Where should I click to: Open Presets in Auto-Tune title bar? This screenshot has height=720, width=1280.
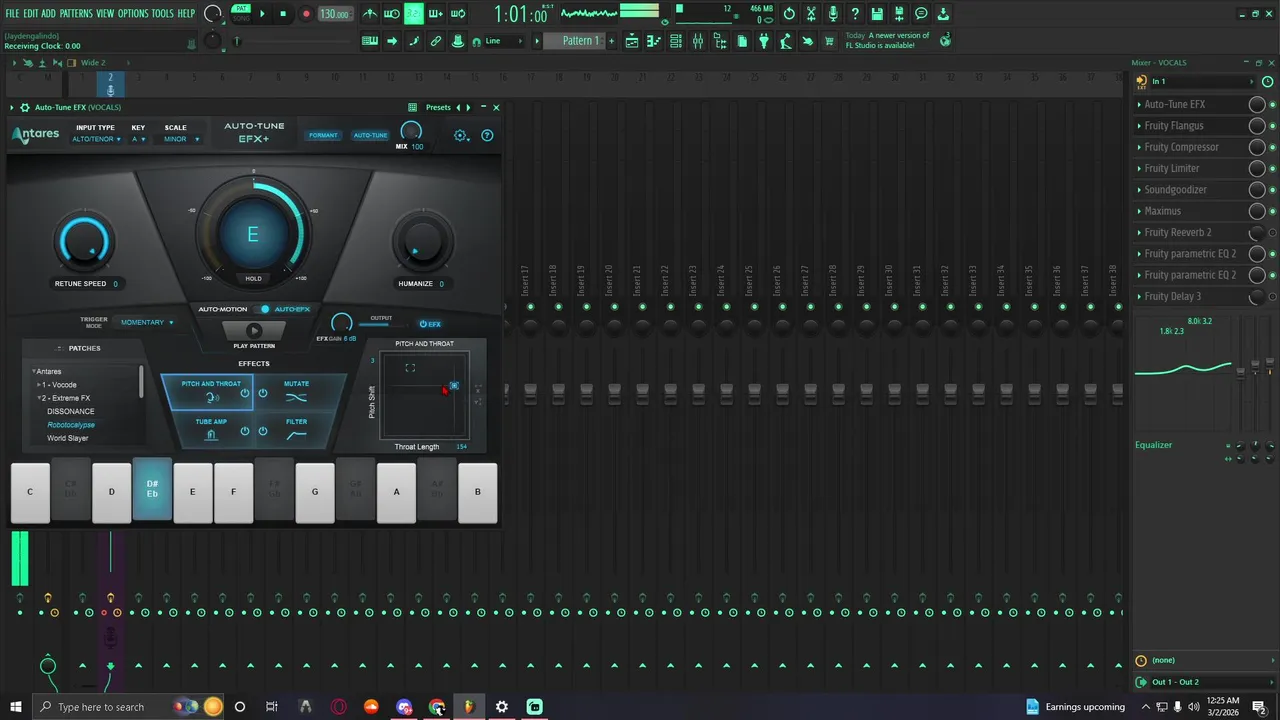point(438,107)
